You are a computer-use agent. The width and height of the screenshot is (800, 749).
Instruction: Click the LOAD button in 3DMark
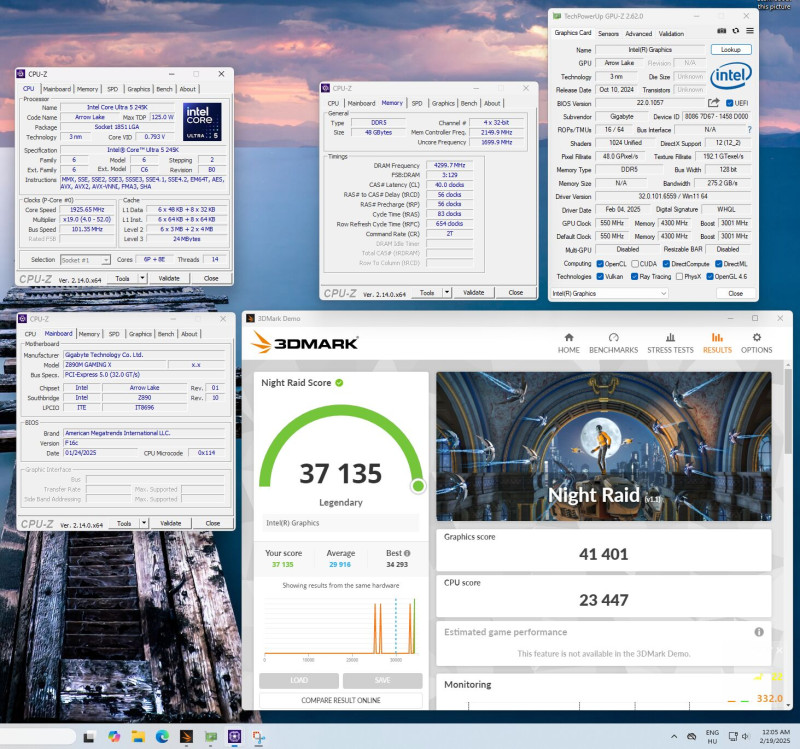tap(299, 680)
